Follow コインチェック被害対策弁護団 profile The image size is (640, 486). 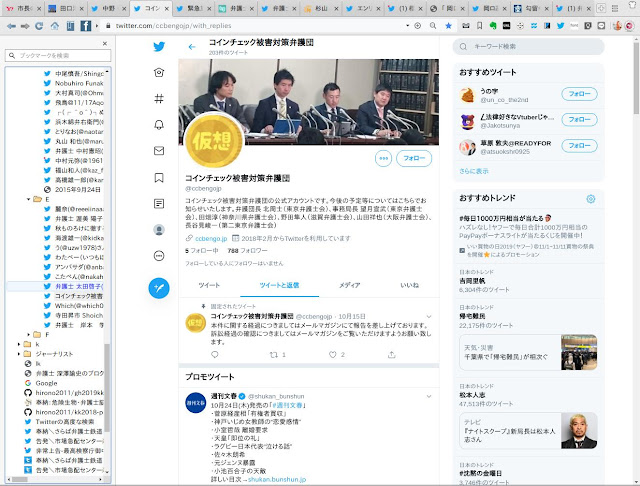tap(414, 158)
